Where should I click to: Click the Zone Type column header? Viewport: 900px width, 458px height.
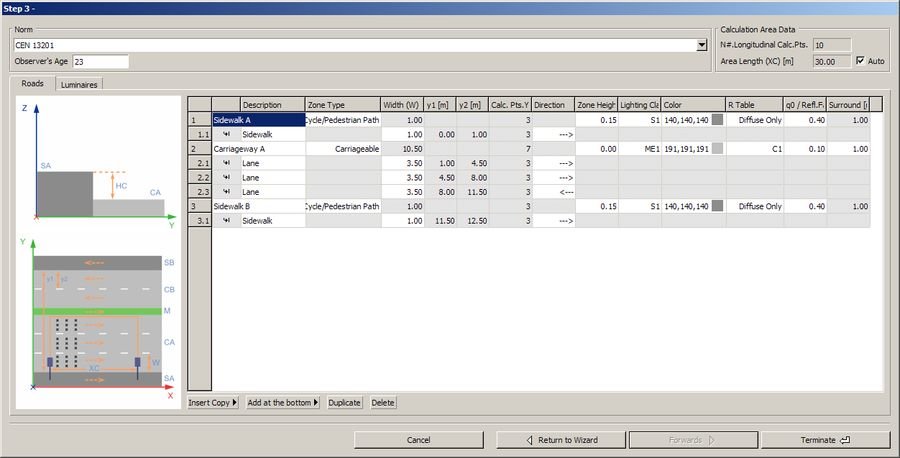343,104
